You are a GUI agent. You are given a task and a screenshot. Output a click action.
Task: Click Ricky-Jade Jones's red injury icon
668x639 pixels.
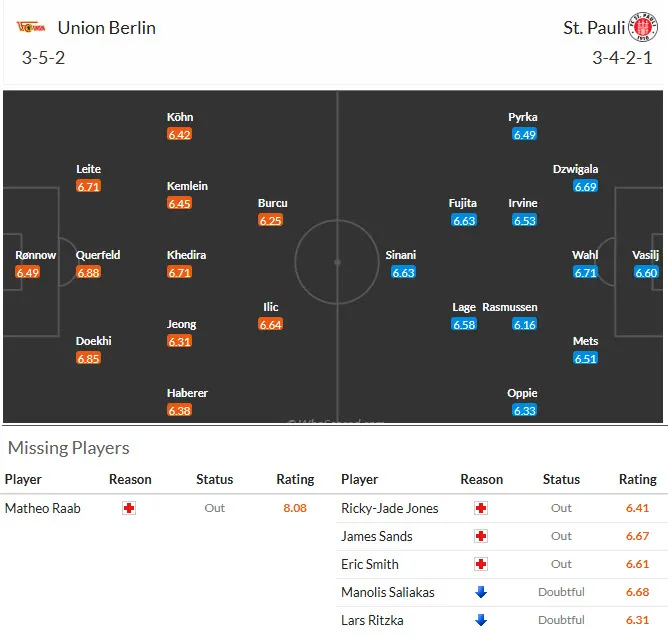click(480, 508)
